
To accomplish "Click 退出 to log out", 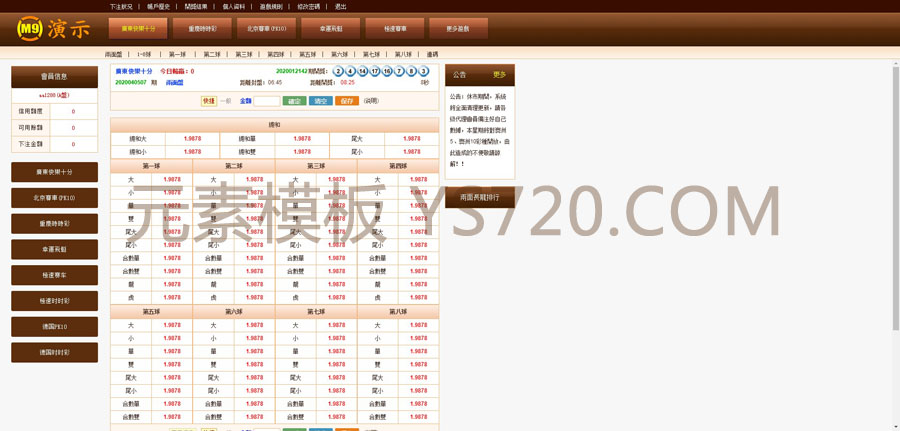I will click(x=340, y=6).
